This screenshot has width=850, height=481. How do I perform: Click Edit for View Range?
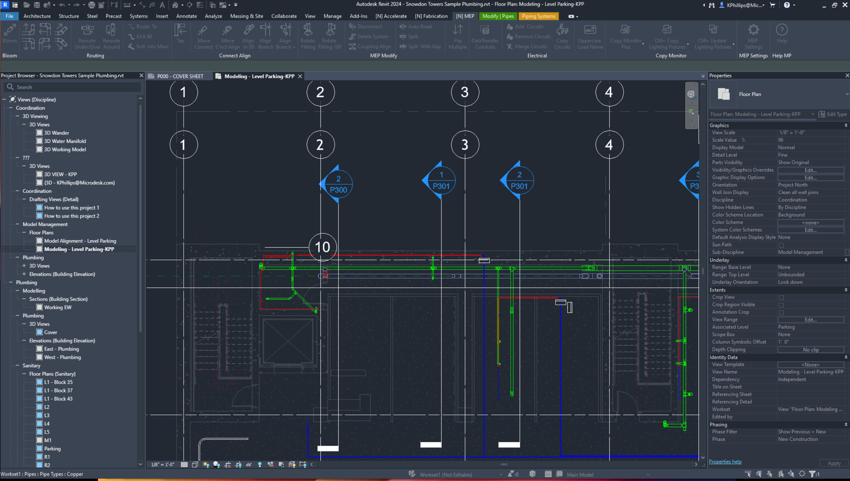(x=810, y=320)
